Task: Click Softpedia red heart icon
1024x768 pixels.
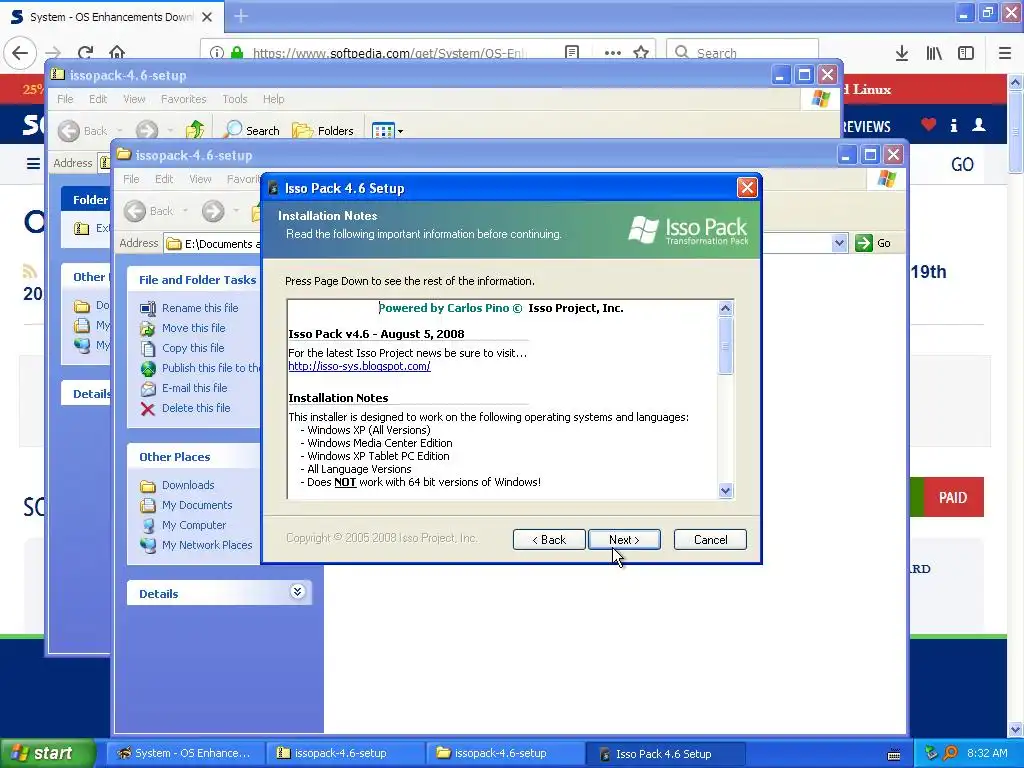Action: pyautogui.click(x=929, y=125)
